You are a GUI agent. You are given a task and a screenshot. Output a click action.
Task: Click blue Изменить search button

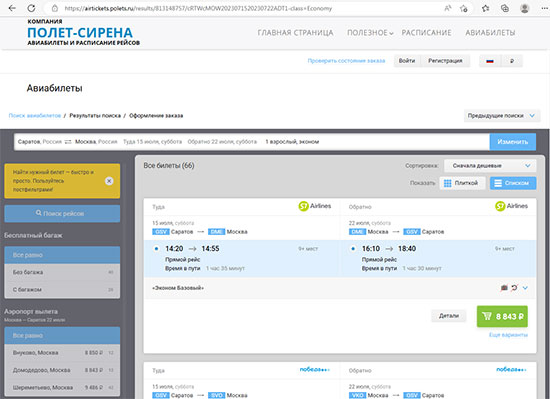tap(513, 142)
